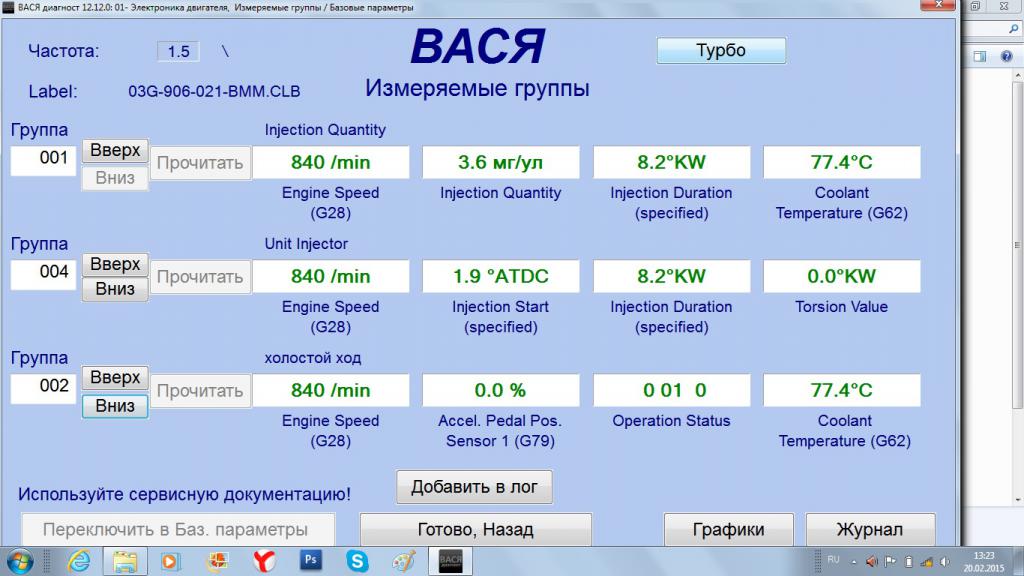Viewport: 1024px width, 576px height.
Task: Check the battery tray icon
Action: click(x=908, y=562)
